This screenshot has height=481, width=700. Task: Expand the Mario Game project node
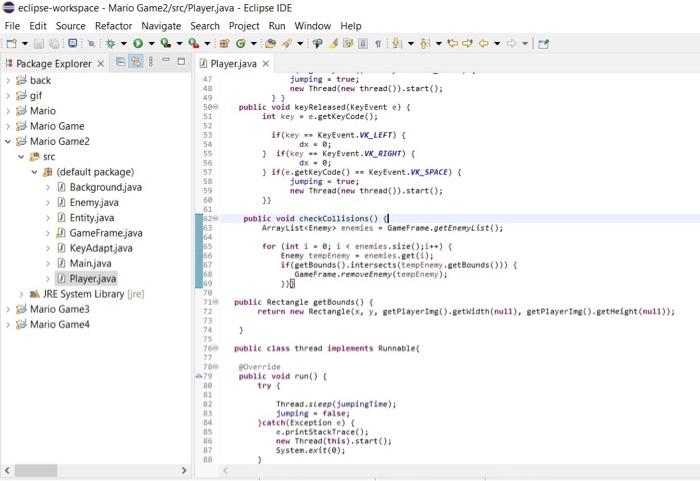point(8,126)
